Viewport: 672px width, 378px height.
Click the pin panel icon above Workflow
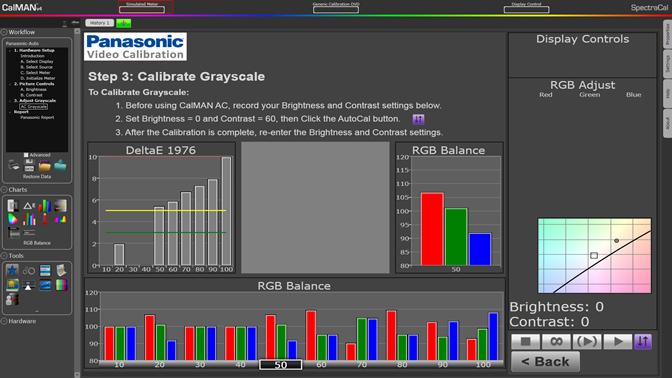pyautogui.click(x=65, y=24)
